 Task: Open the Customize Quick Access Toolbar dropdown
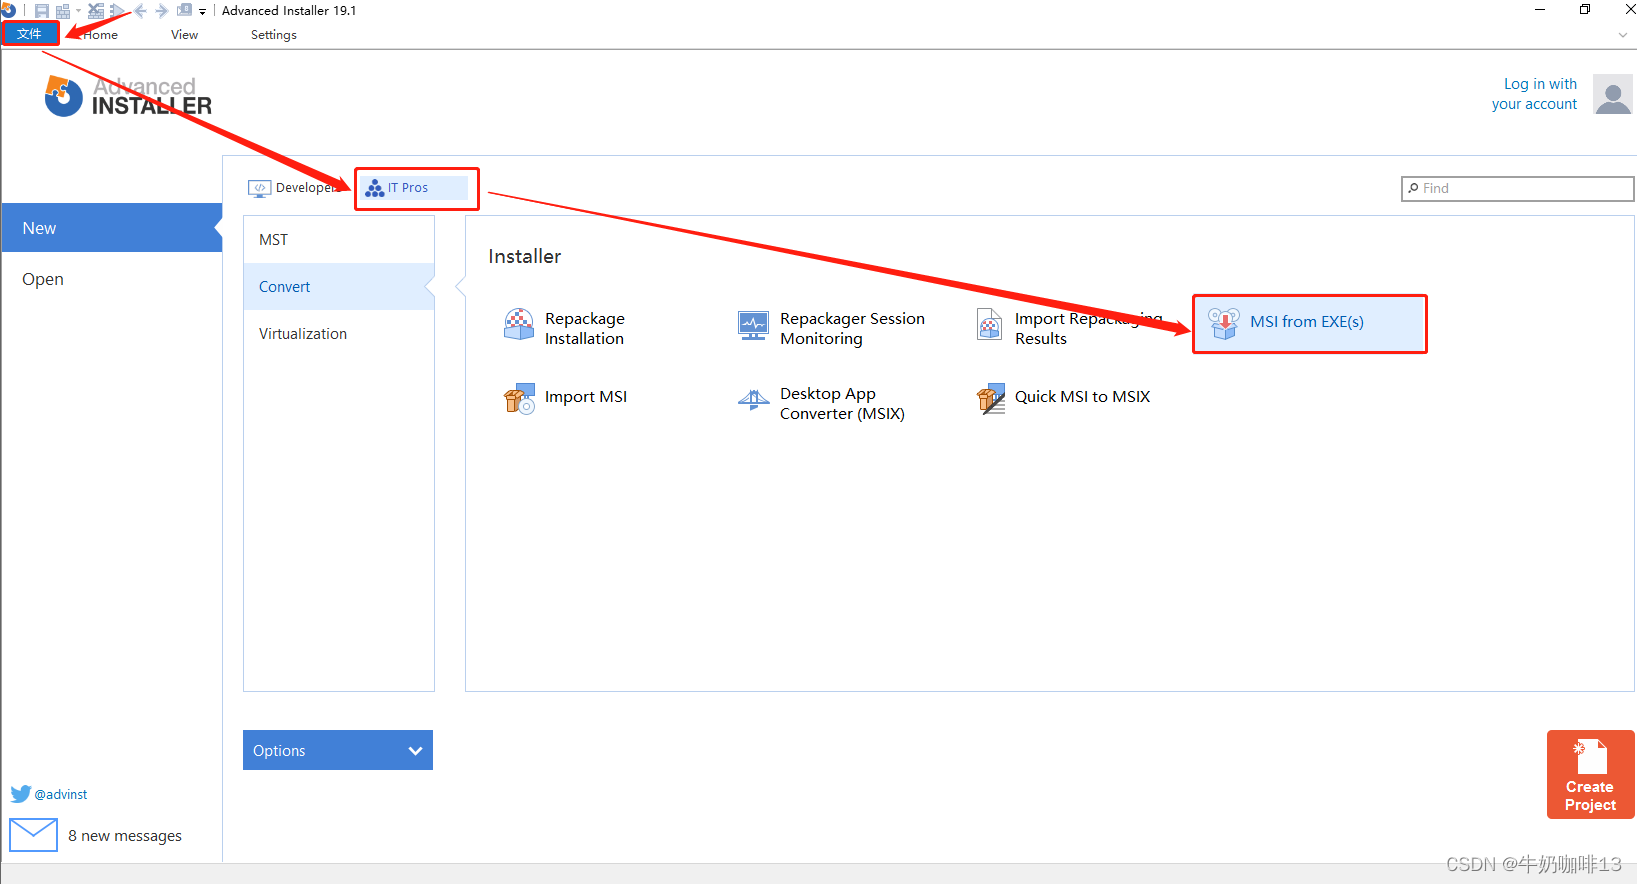(202, 12)
